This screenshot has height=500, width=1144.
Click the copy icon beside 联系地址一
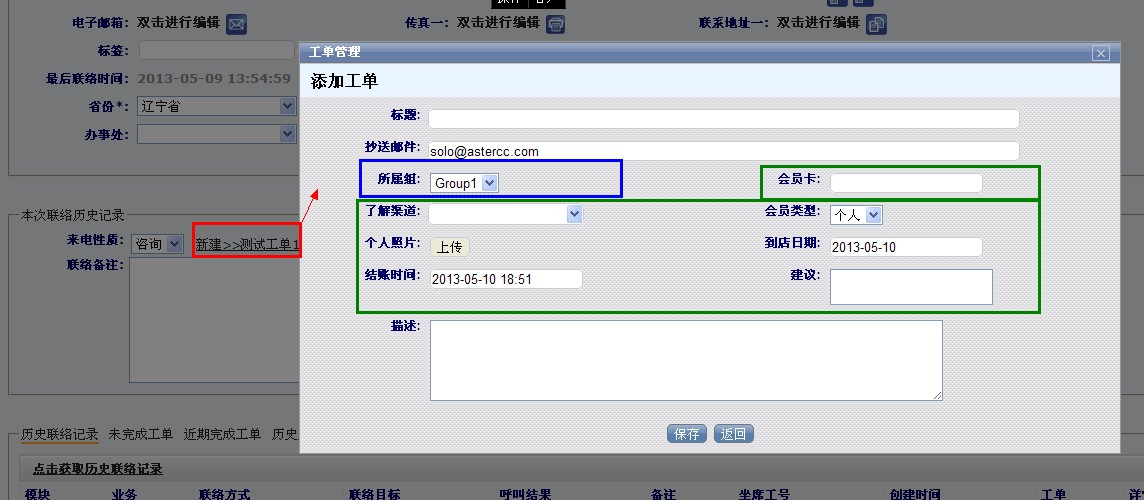pyautogui.click(x=876, y=23)
